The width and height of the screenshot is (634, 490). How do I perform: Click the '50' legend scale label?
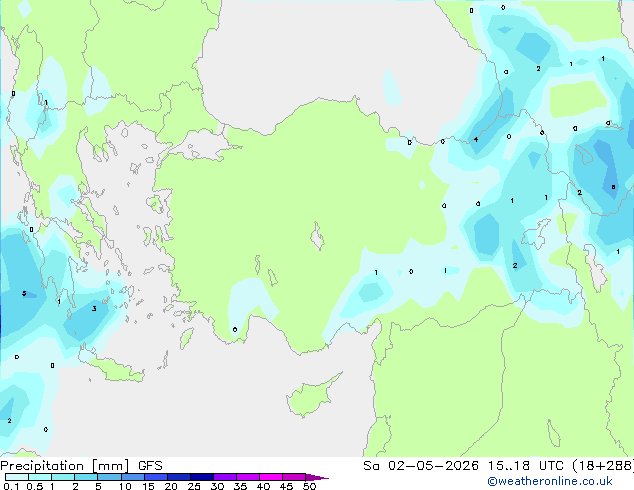(309, 486)
